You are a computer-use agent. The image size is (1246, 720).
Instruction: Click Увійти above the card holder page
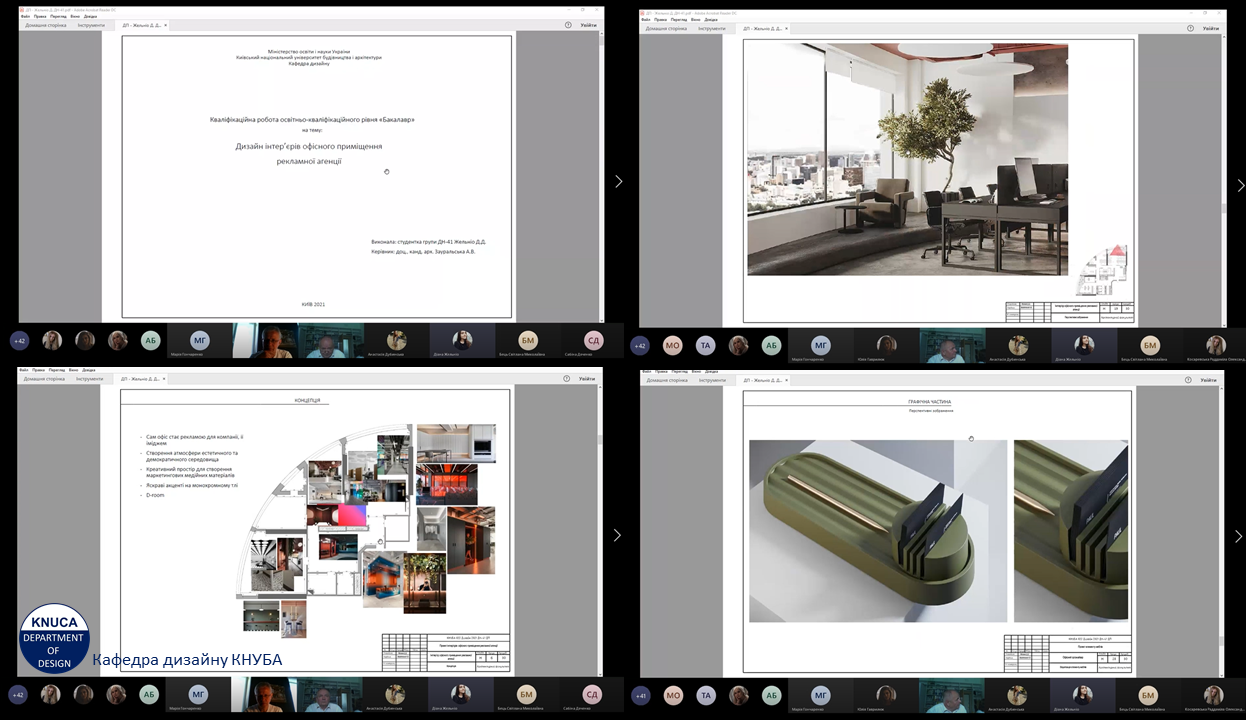pyautogui.click(x=1210, y=380)
